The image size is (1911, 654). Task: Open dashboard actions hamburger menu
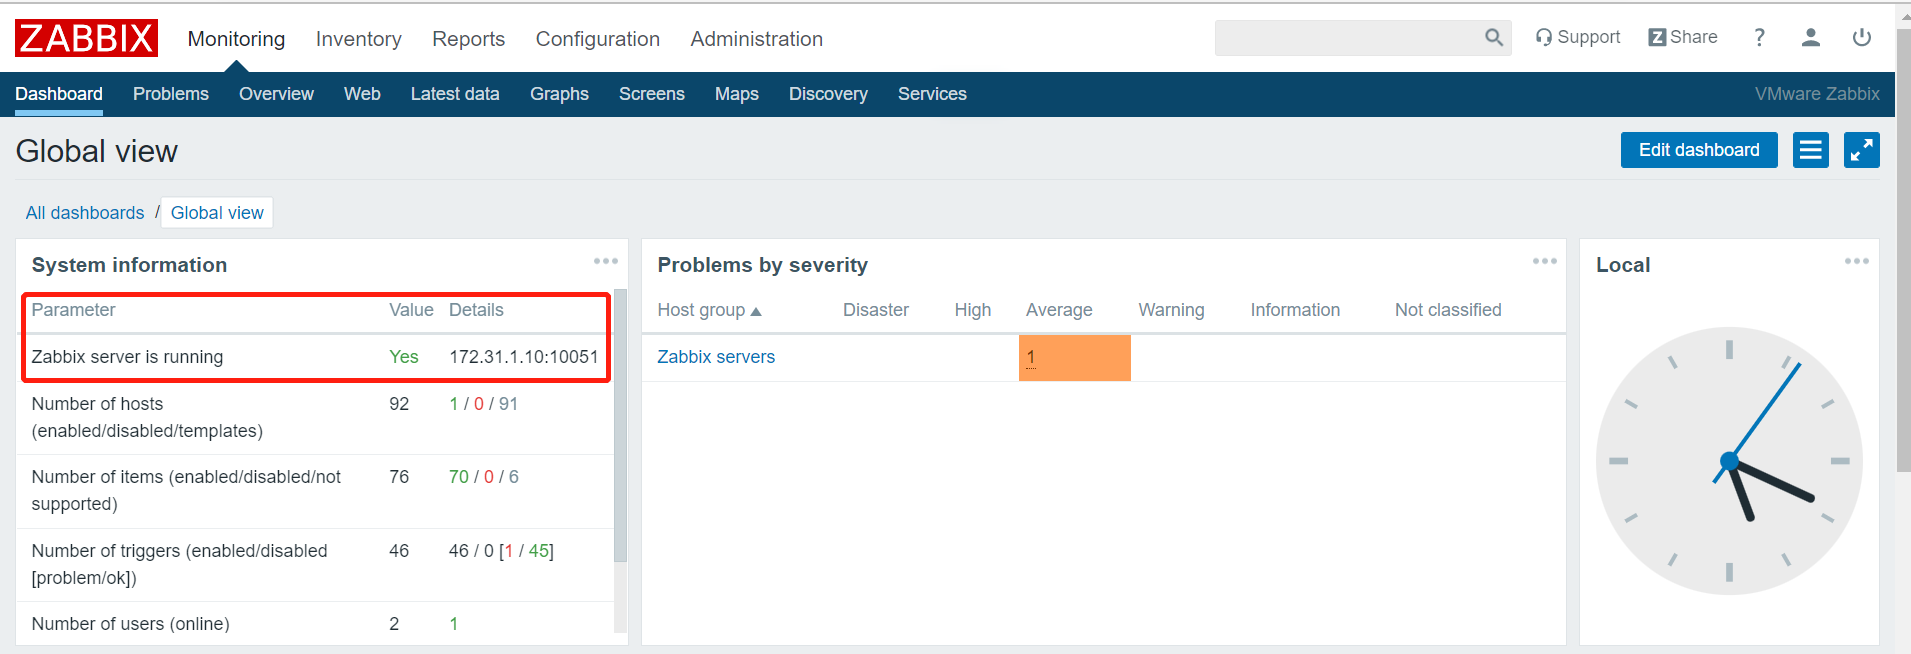point(1810,150)
